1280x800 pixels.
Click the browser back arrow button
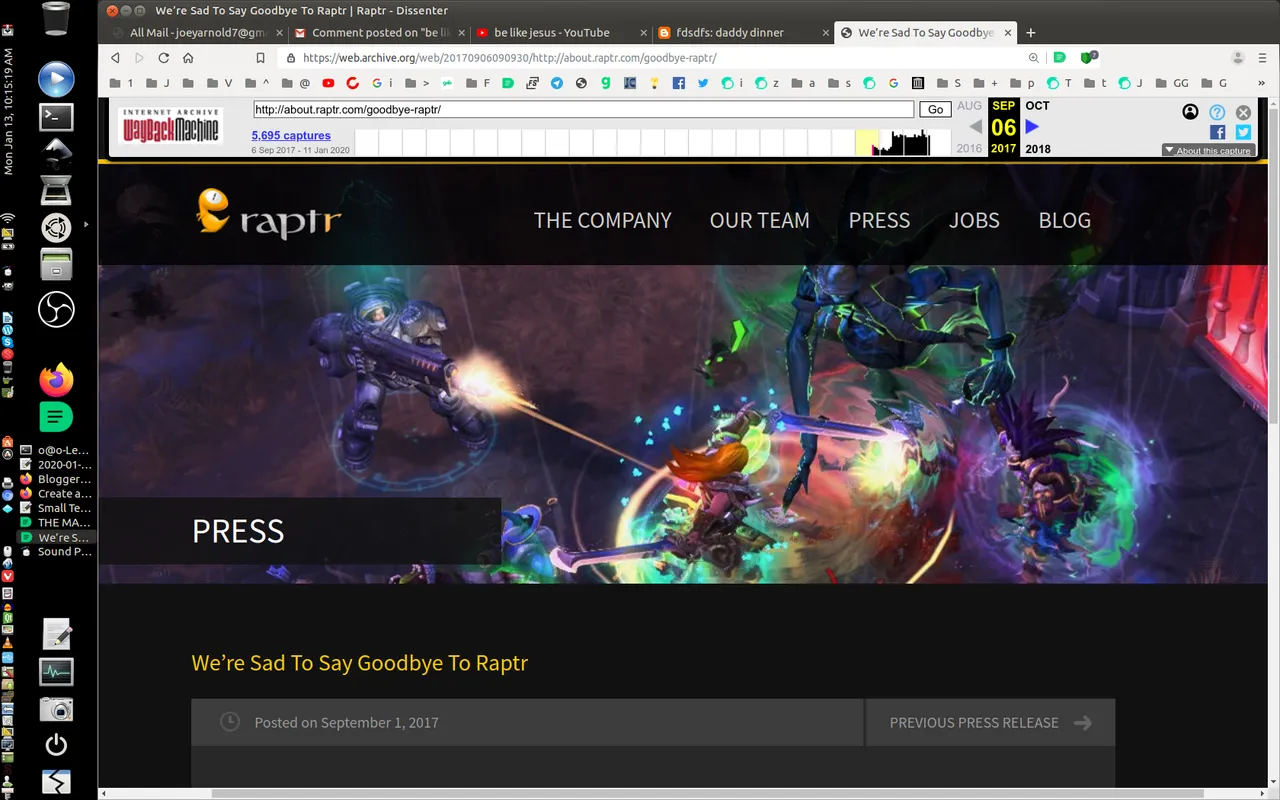tap(116, 58)
